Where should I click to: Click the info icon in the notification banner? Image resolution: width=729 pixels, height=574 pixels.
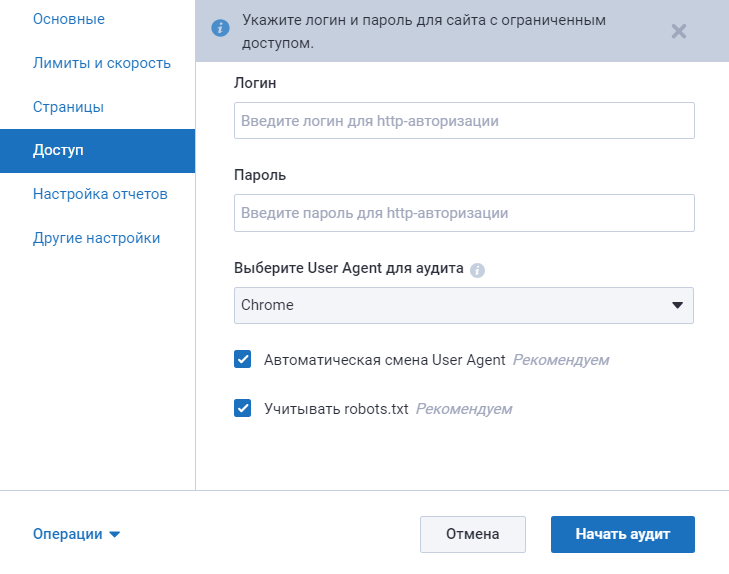point(220,28)
